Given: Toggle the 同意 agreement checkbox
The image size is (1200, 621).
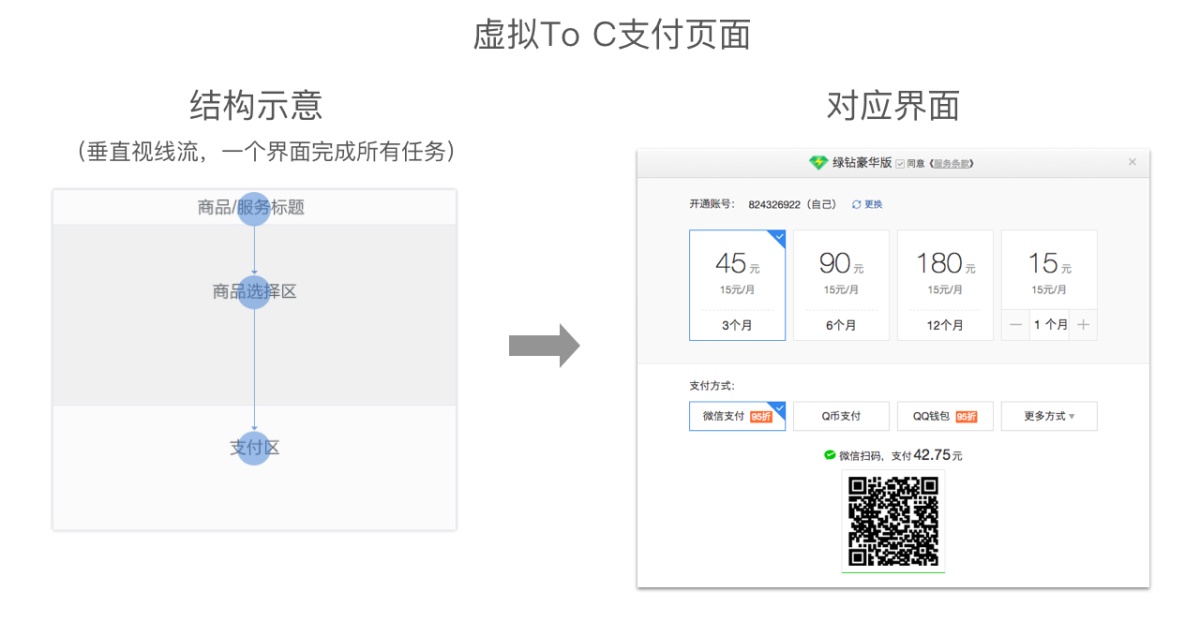Looking at the screenshot, I should pos(900,163).
